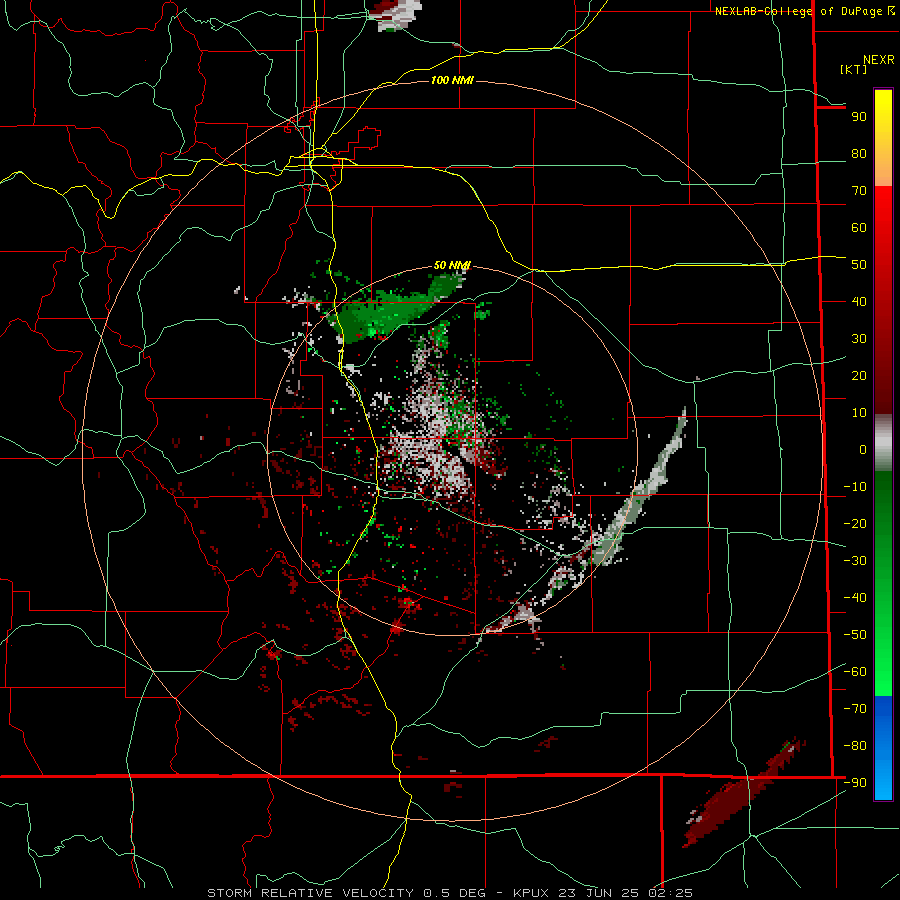Click the "0.5 DEG" elevation text in footer
Screen dimensions: 900x900
[x=454, y=893]
